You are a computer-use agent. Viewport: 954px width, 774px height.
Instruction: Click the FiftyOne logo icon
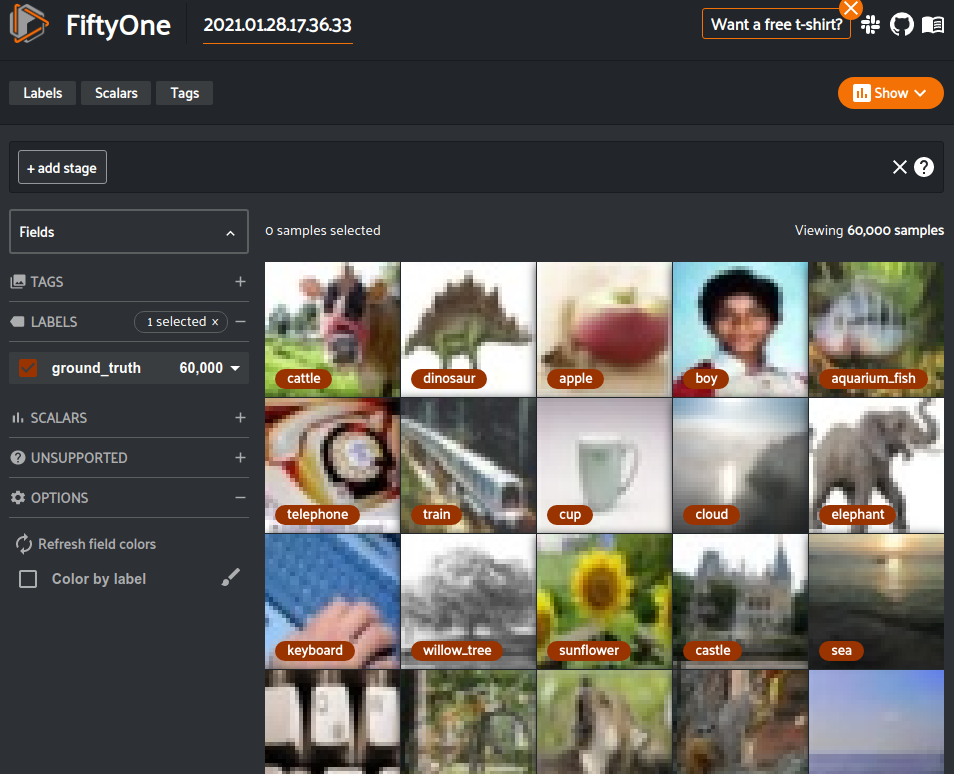(29, 24)
